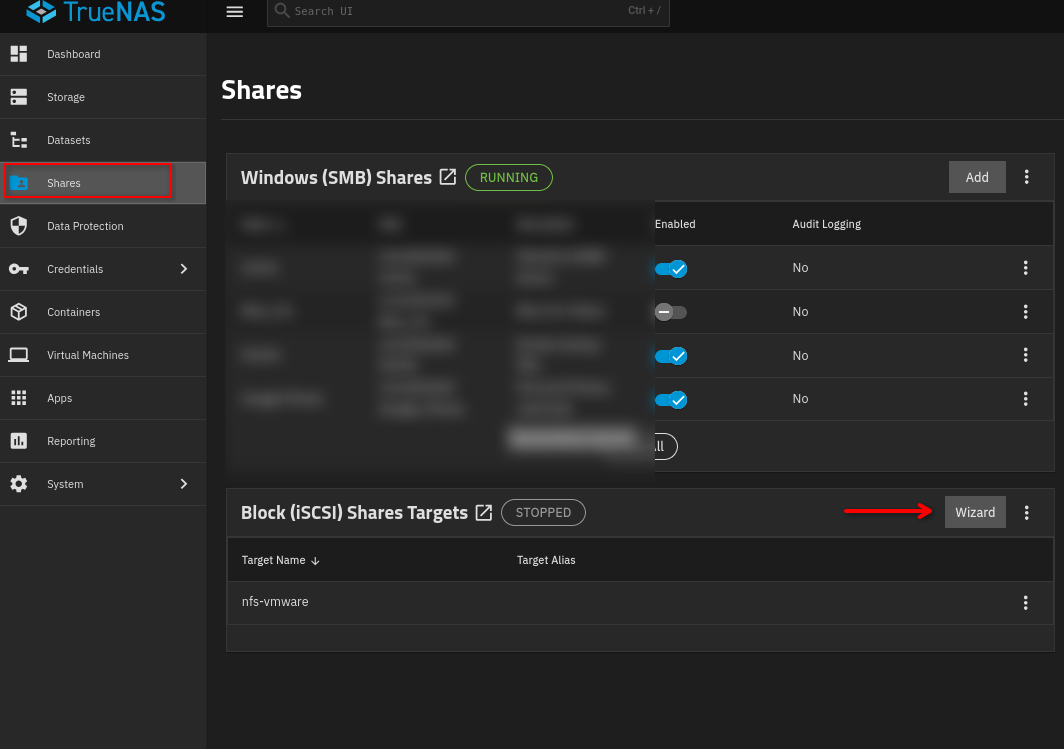Add a new SMB share
This screenshot has width=1064, height=749.
[977, 177]
